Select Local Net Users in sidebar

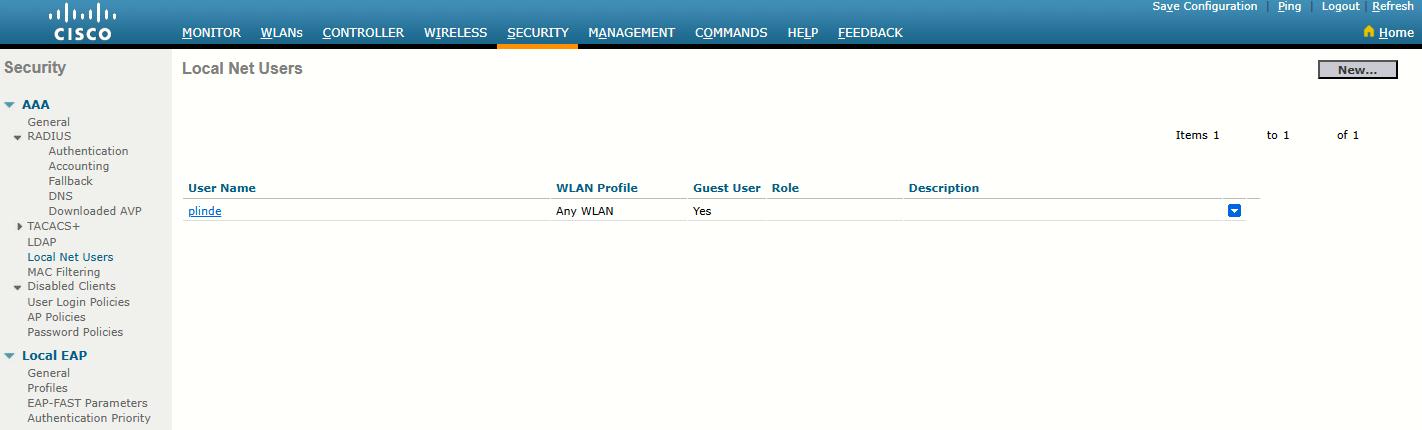(70, 257)
